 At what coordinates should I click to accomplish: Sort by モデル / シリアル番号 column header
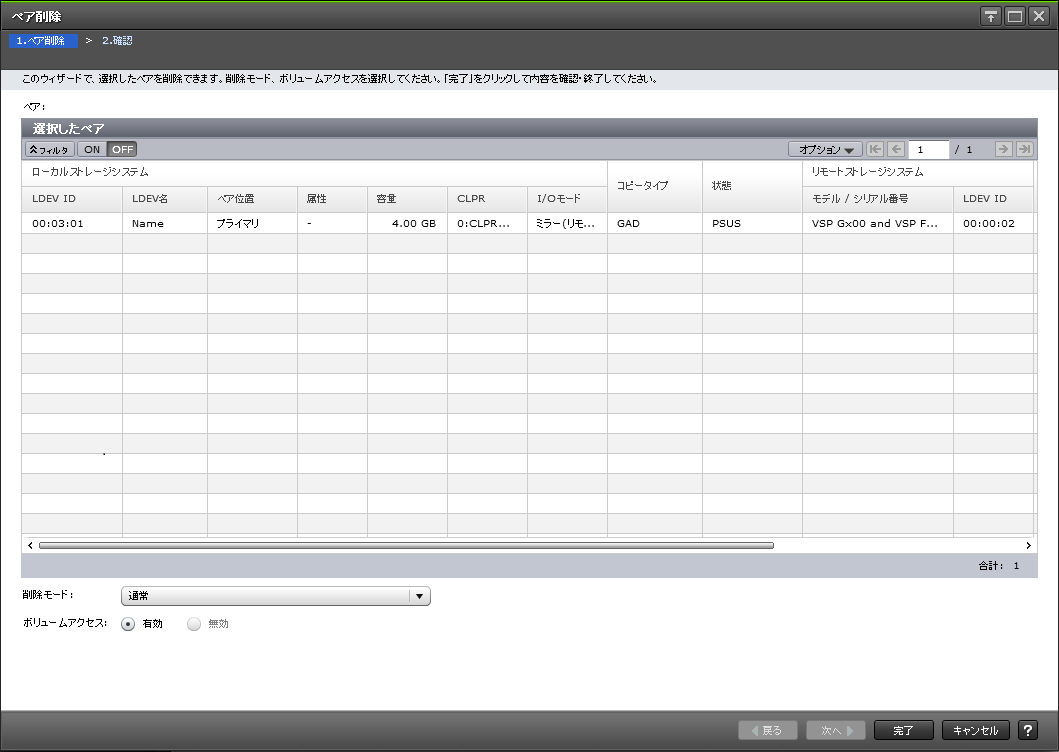878,199
